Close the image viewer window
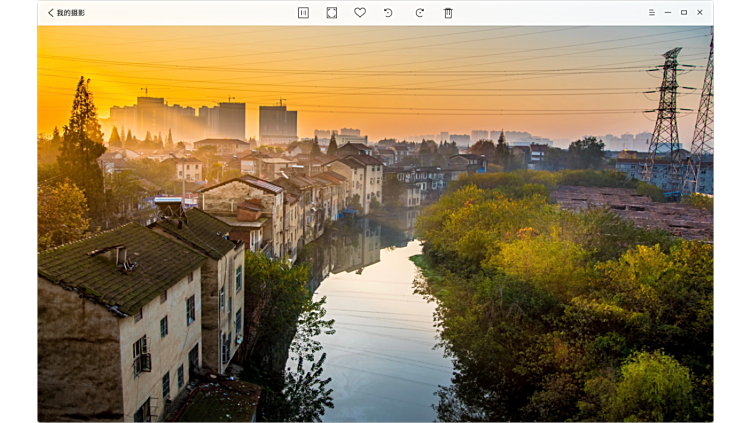Screen dimensions: 752x423 [x=700, y=13]
